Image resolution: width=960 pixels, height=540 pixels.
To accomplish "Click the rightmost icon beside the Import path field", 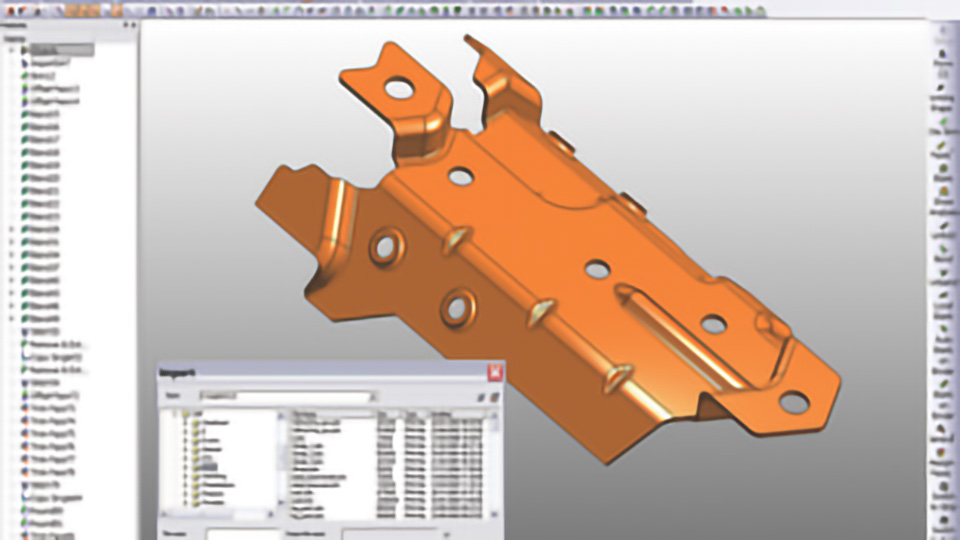I will tap(494, 397).
